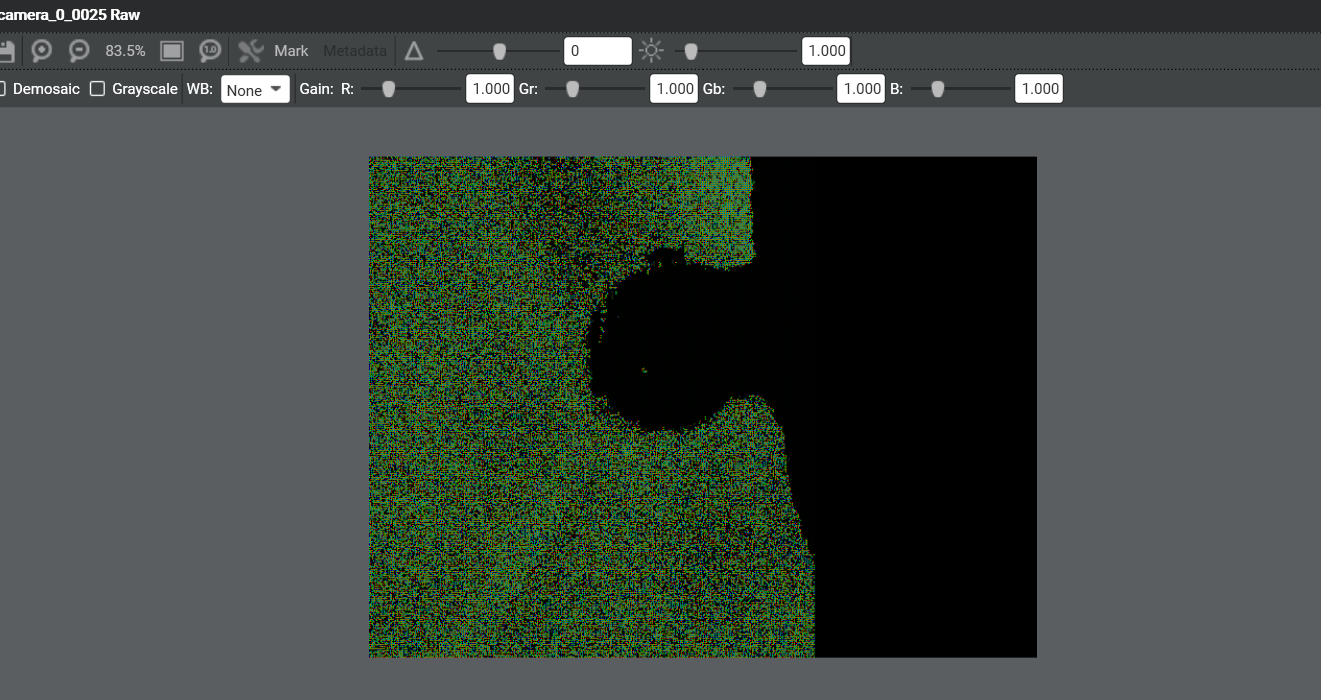Click the Gb gain slider handle

click(x=759, y=89)
